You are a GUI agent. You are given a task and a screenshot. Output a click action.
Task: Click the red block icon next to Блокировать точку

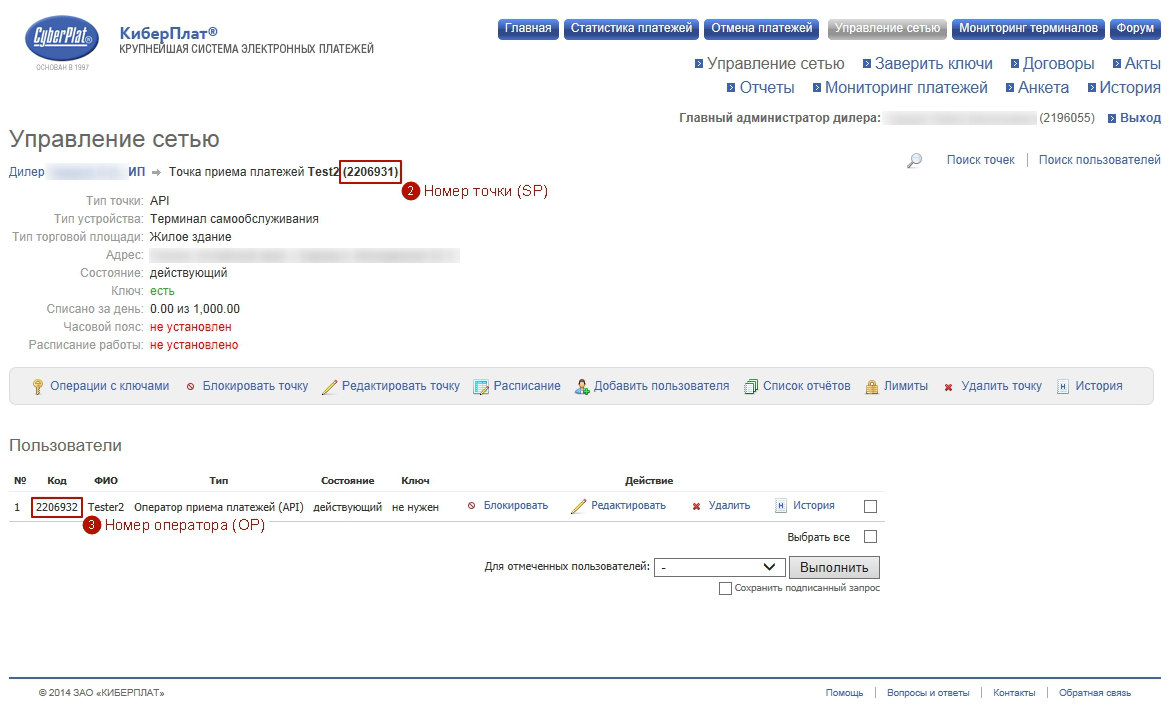click(190, 387)
